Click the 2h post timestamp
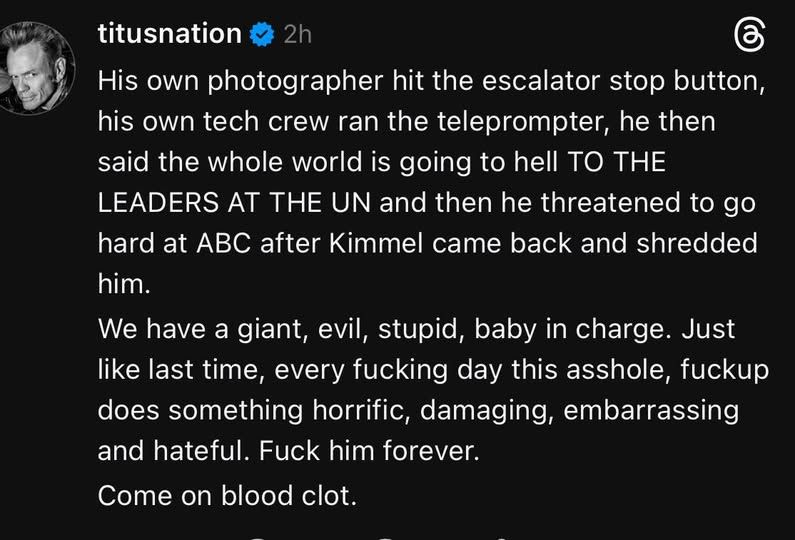The image size is (795, 540). (x=297, y=35)
